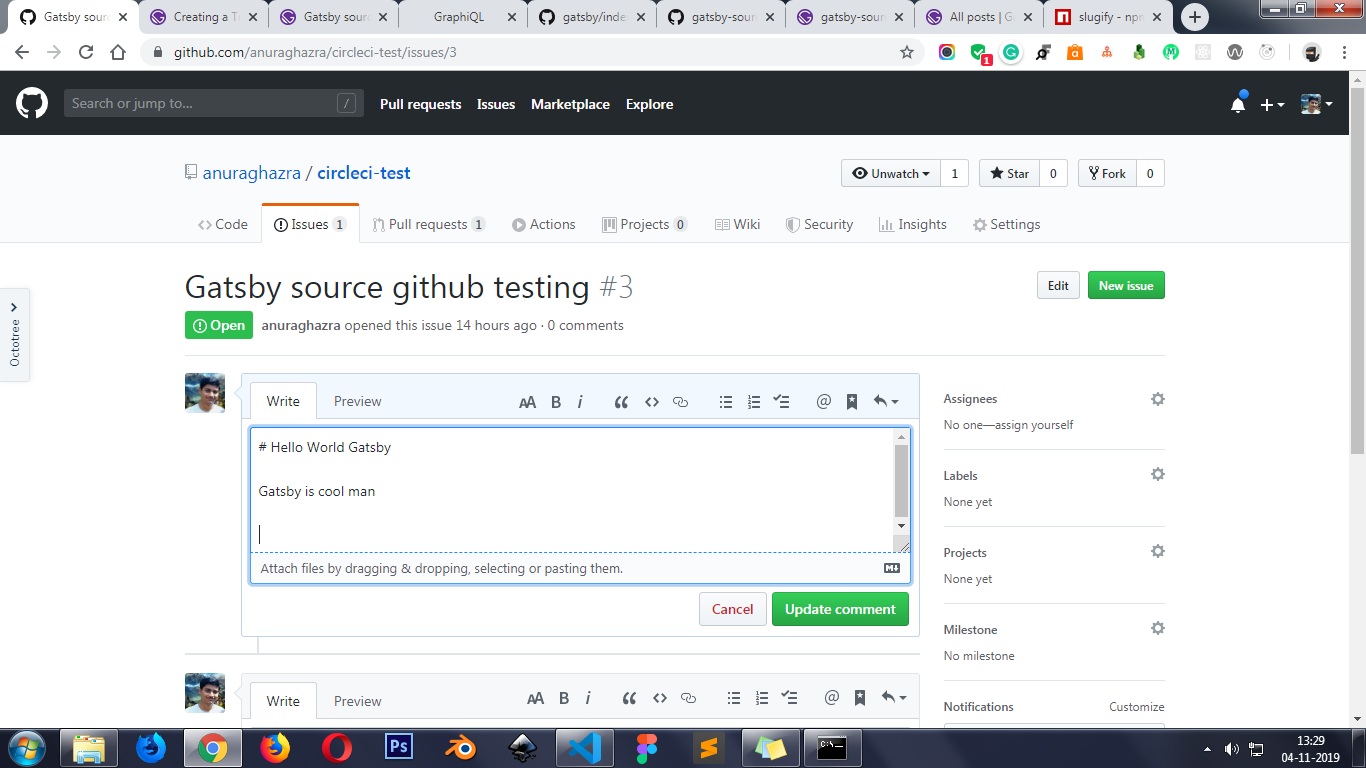Open the repository Settings tab
Viewport: 1366px width, 768px height.
click(1007, 224)
